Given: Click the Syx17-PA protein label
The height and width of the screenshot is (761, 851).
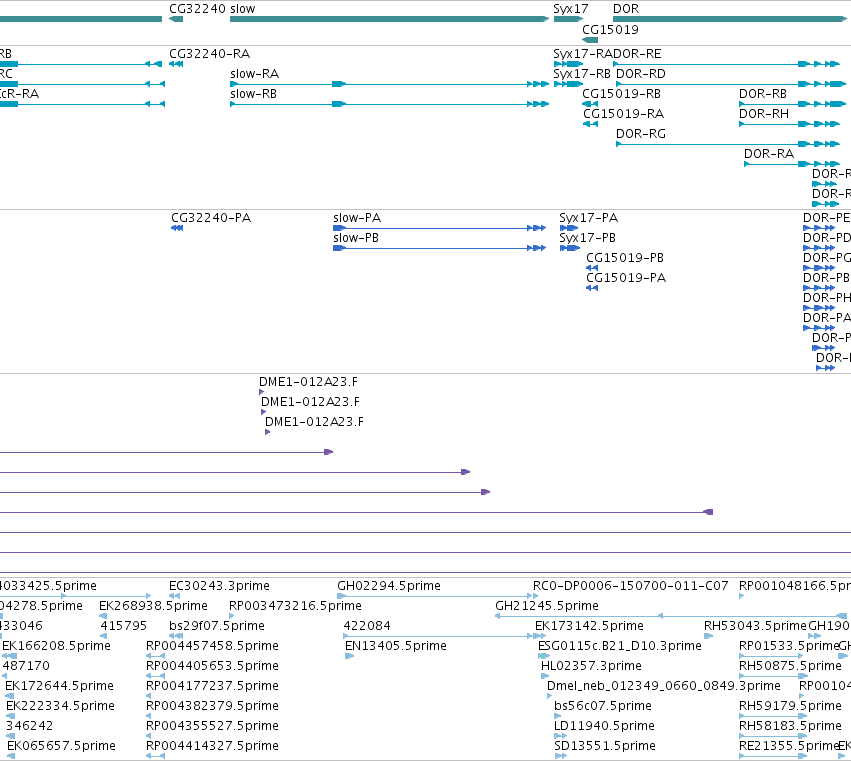Looking at the screenshot, I should point(588,218).
